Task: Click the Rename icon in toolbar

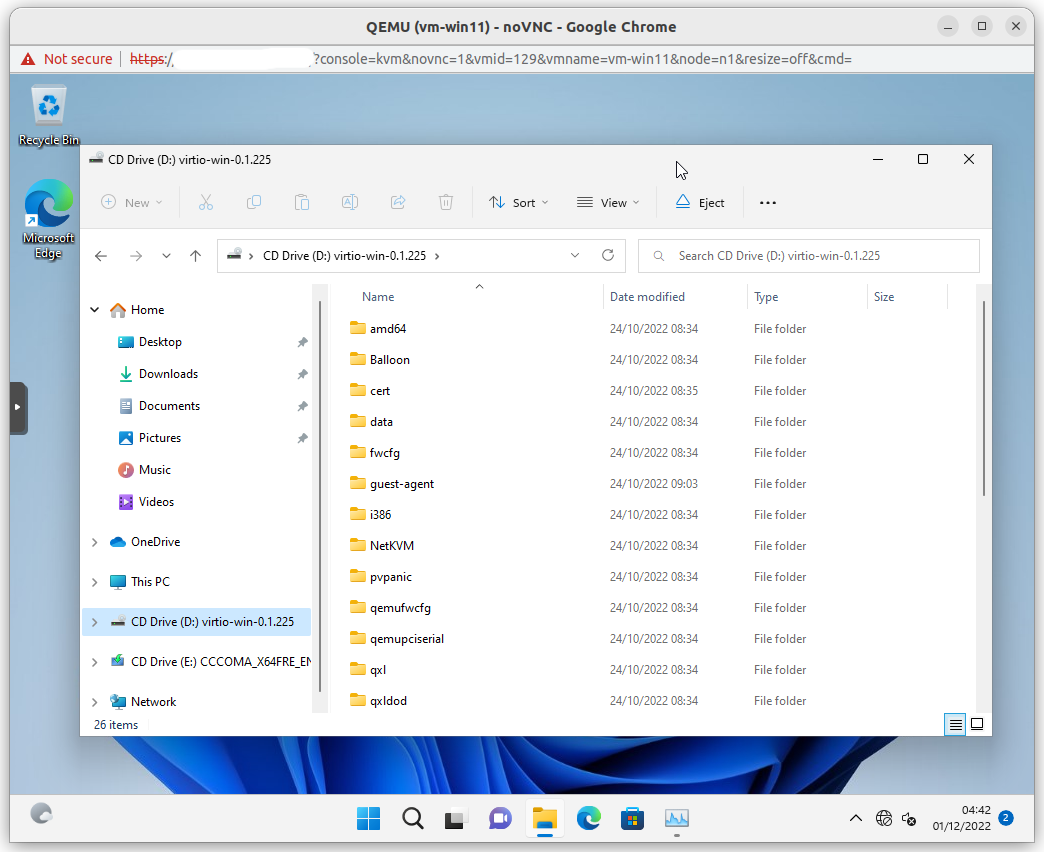Action: 350,202
